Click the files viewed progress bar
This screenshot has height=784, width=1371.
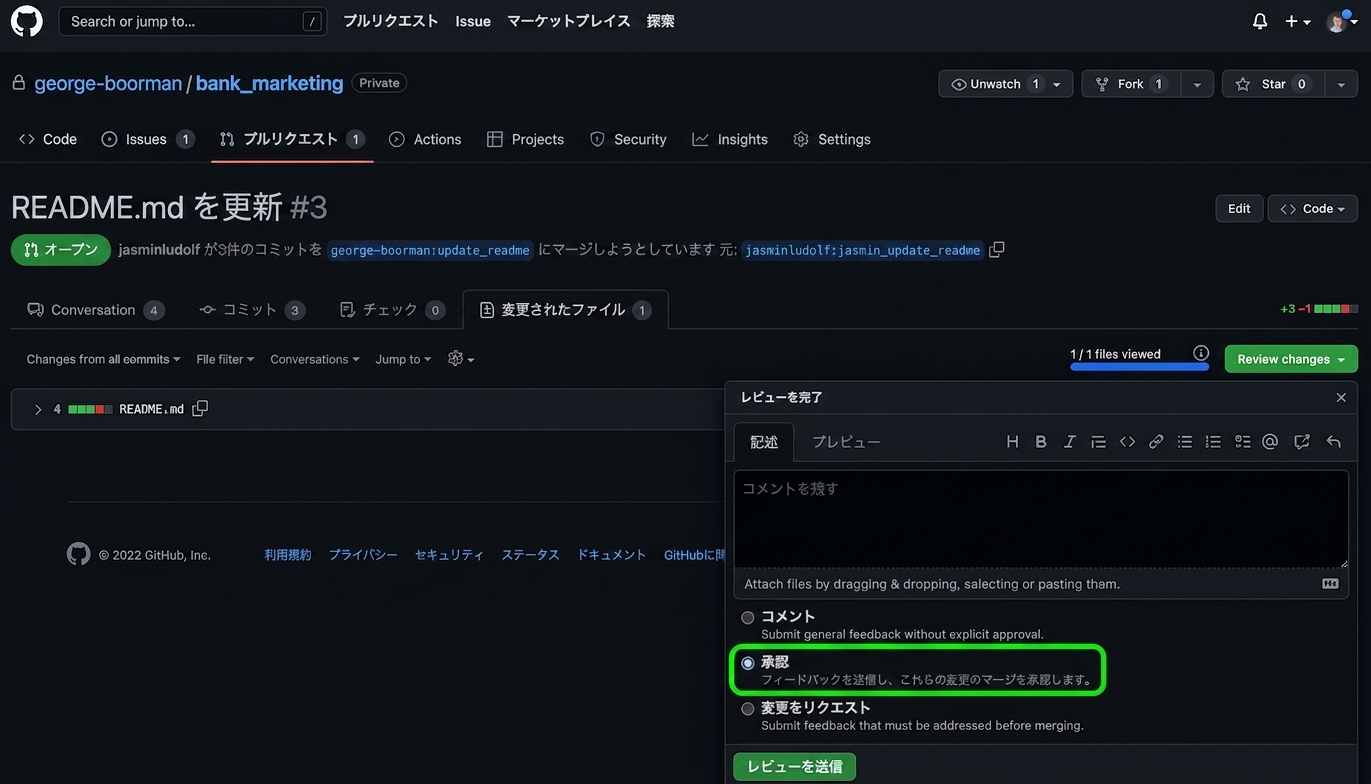tap(1139, 367)
